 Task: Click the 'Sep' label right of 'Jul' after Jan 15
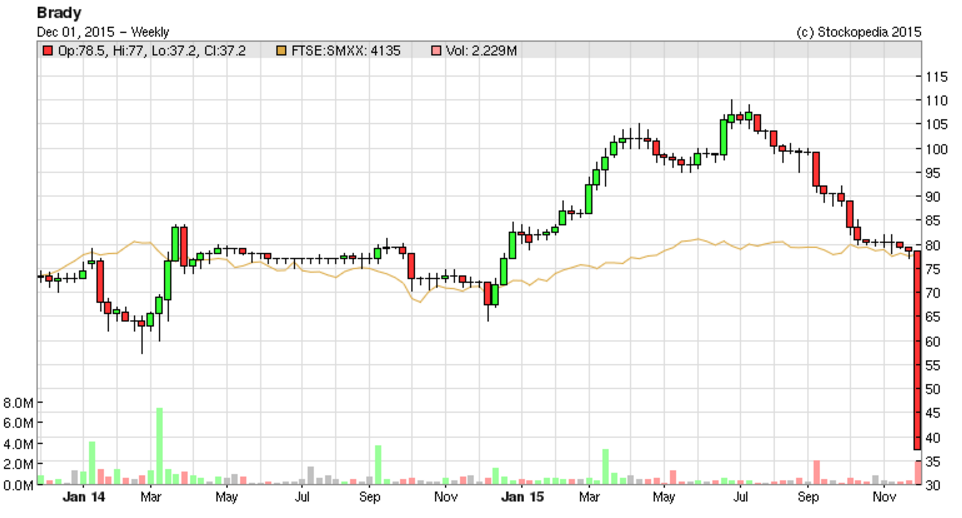(x=808, y=497)
